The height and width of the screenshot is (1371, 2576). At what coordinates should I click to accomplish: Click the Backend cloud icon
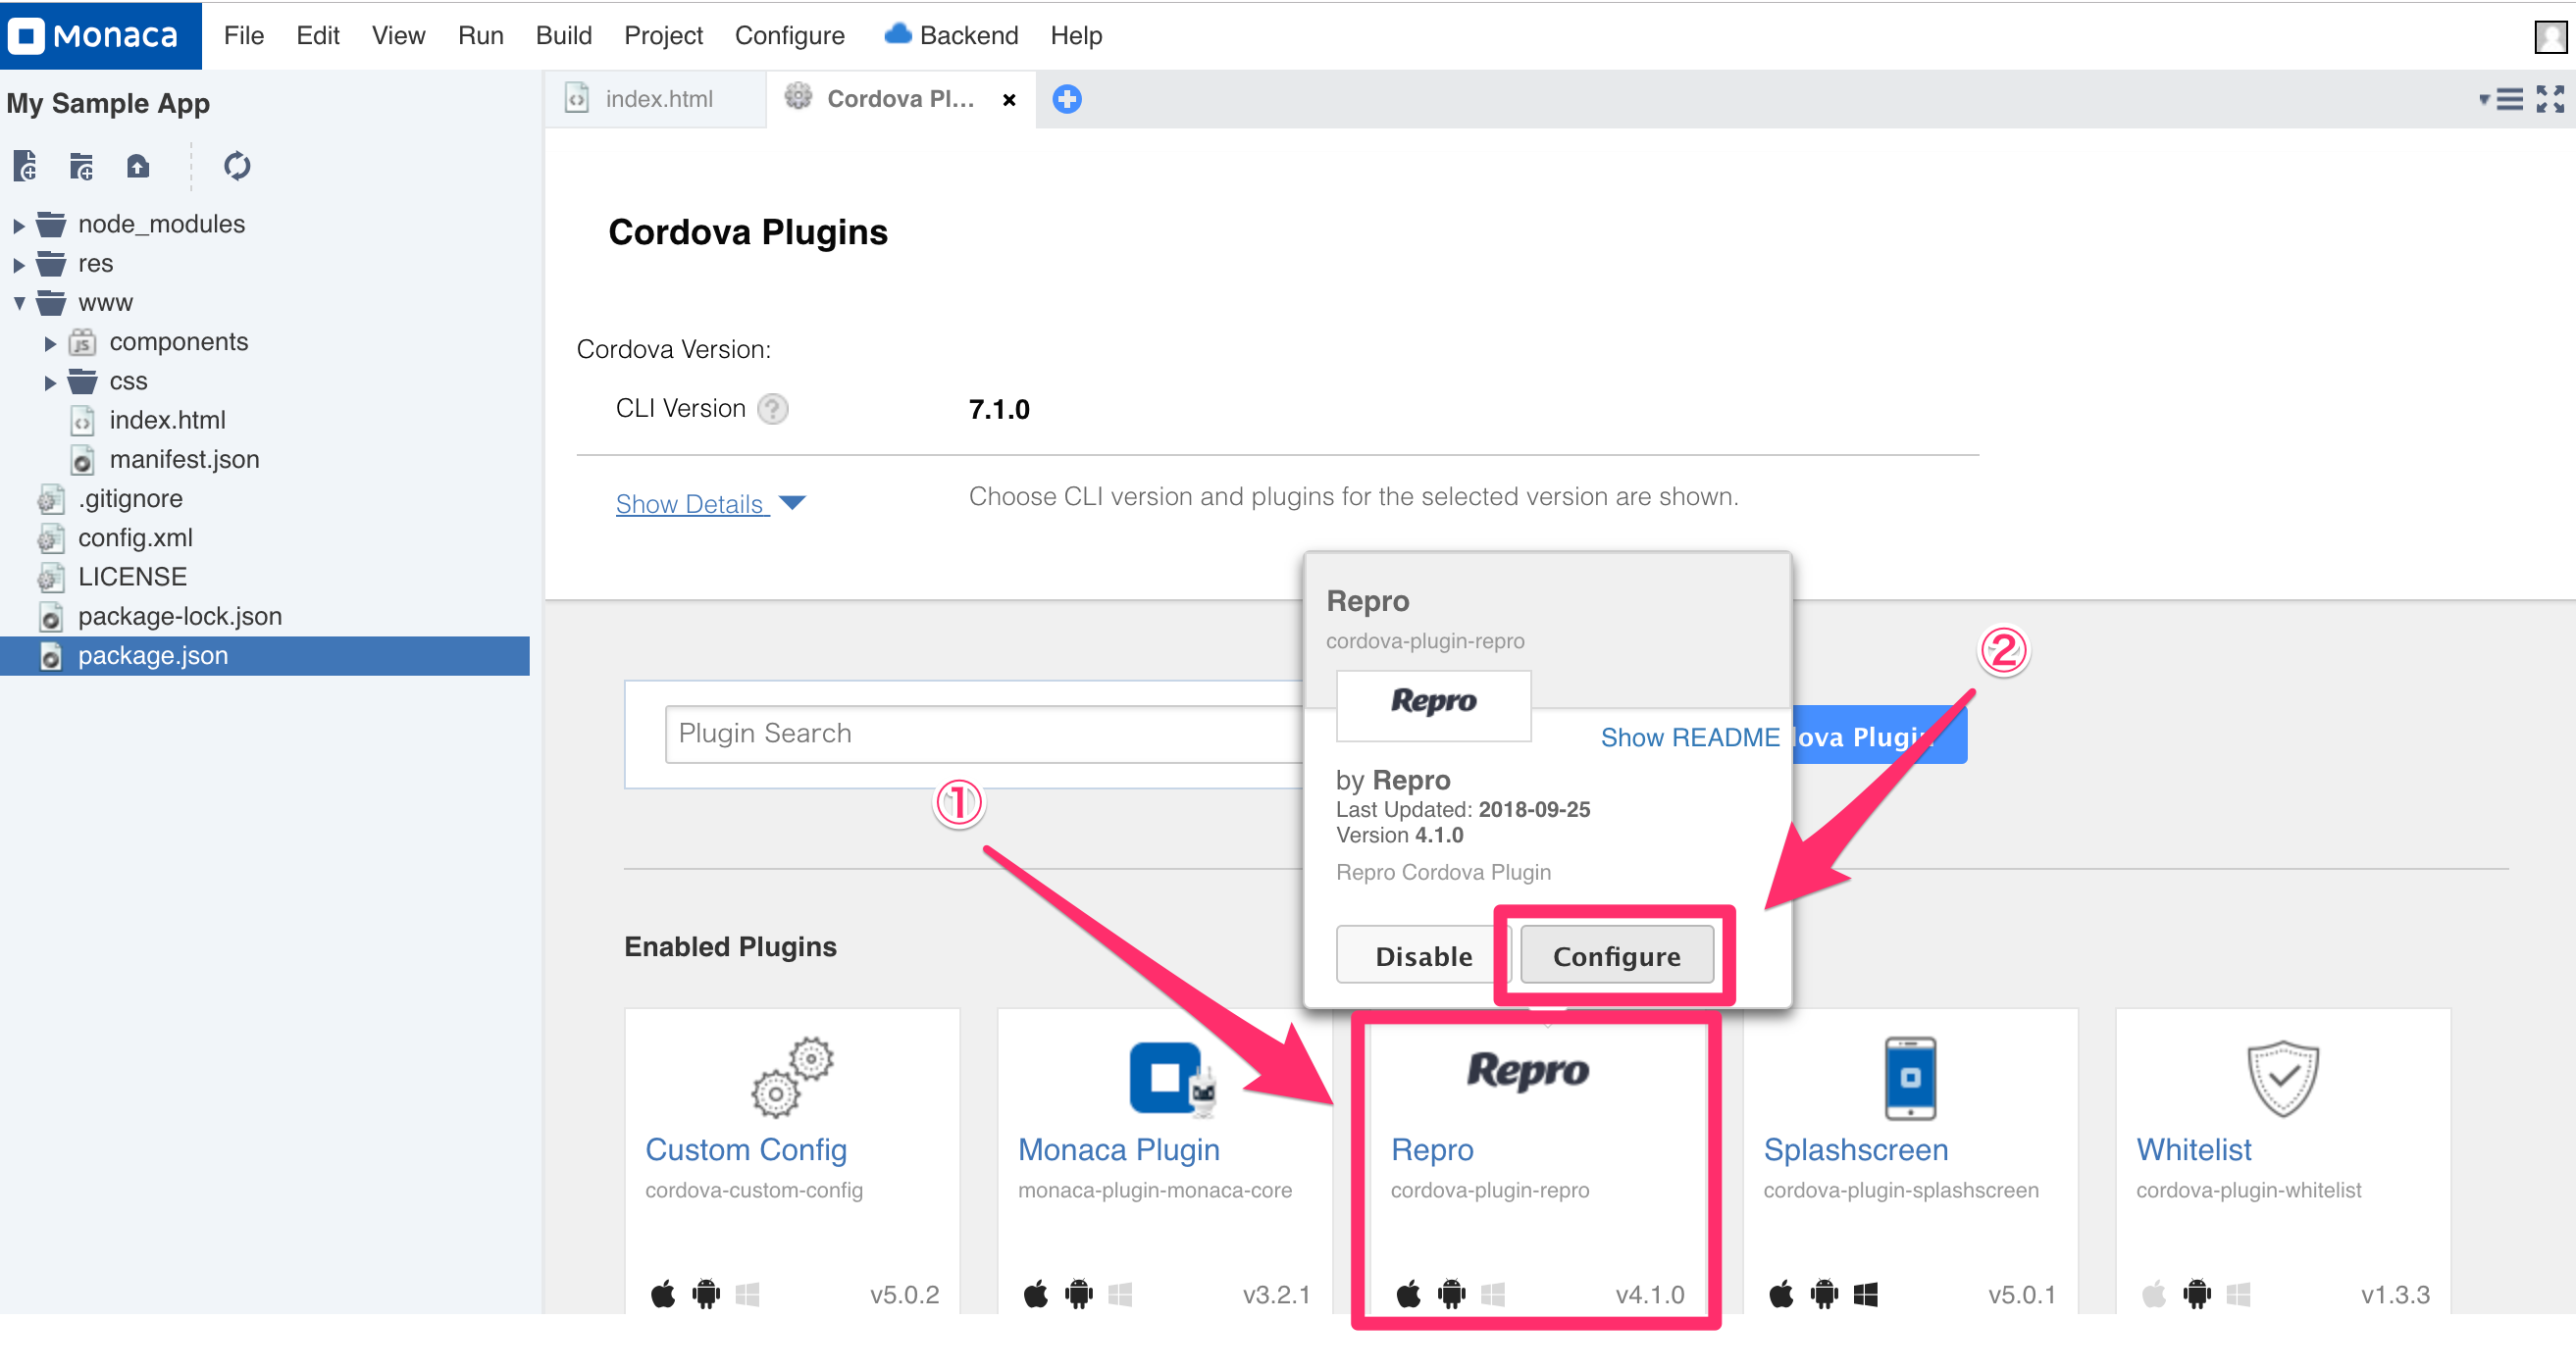(898, 34)
